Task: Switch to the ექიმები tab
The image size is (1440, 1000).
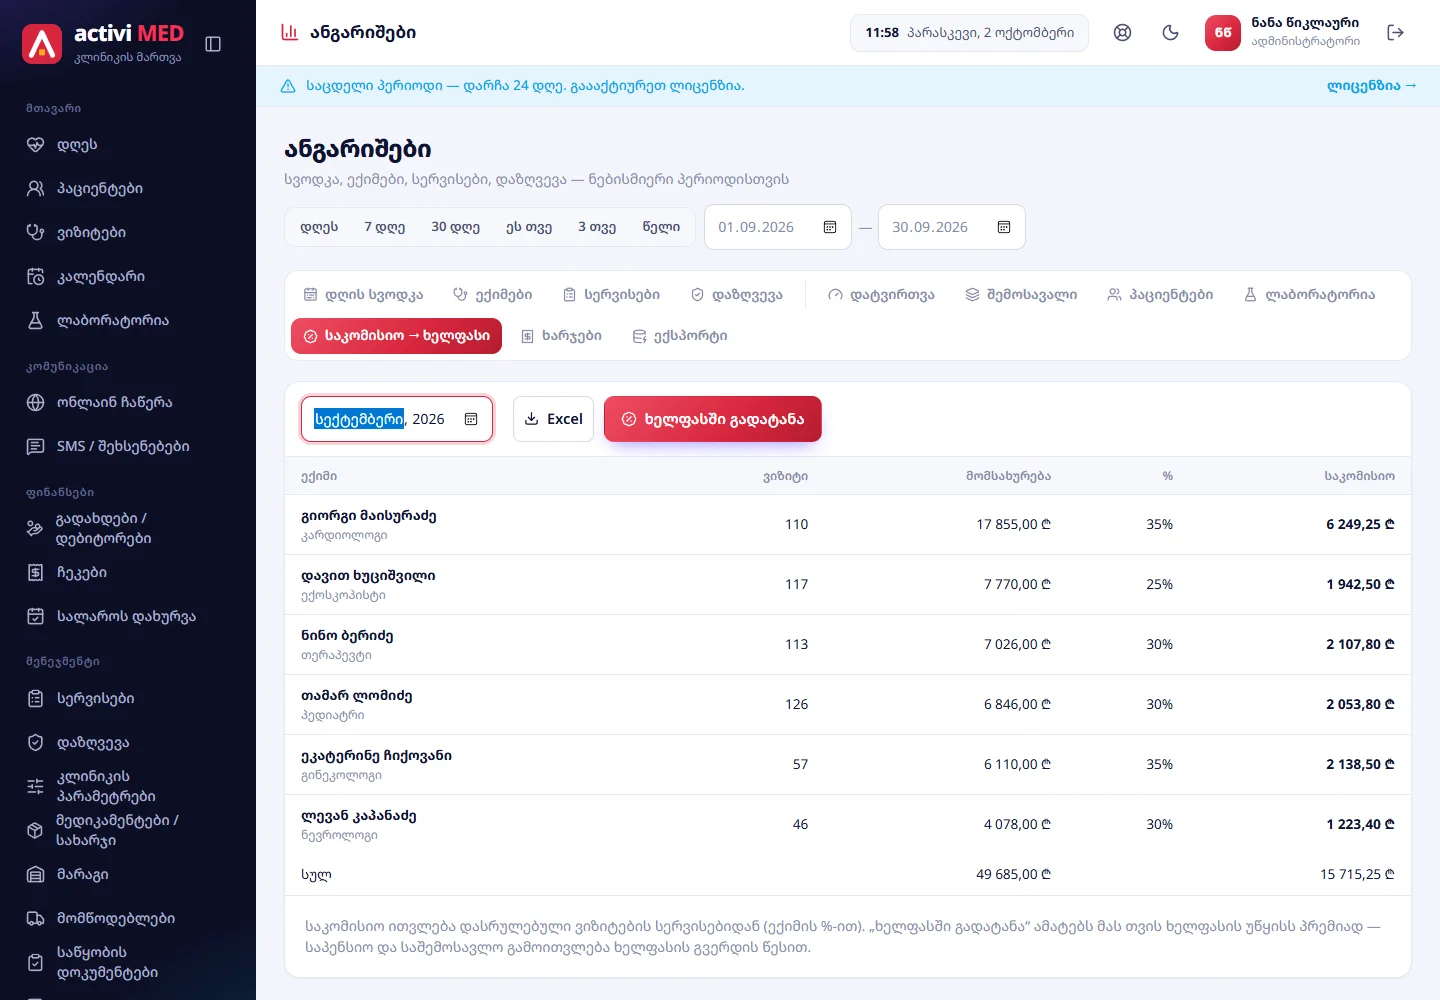Action: coord(492,295)
